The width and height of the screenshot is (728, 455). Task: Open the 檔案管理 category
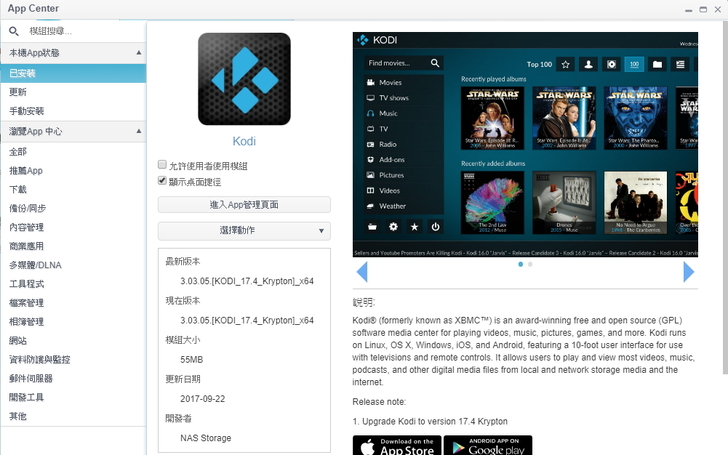[x=73, y=303]
